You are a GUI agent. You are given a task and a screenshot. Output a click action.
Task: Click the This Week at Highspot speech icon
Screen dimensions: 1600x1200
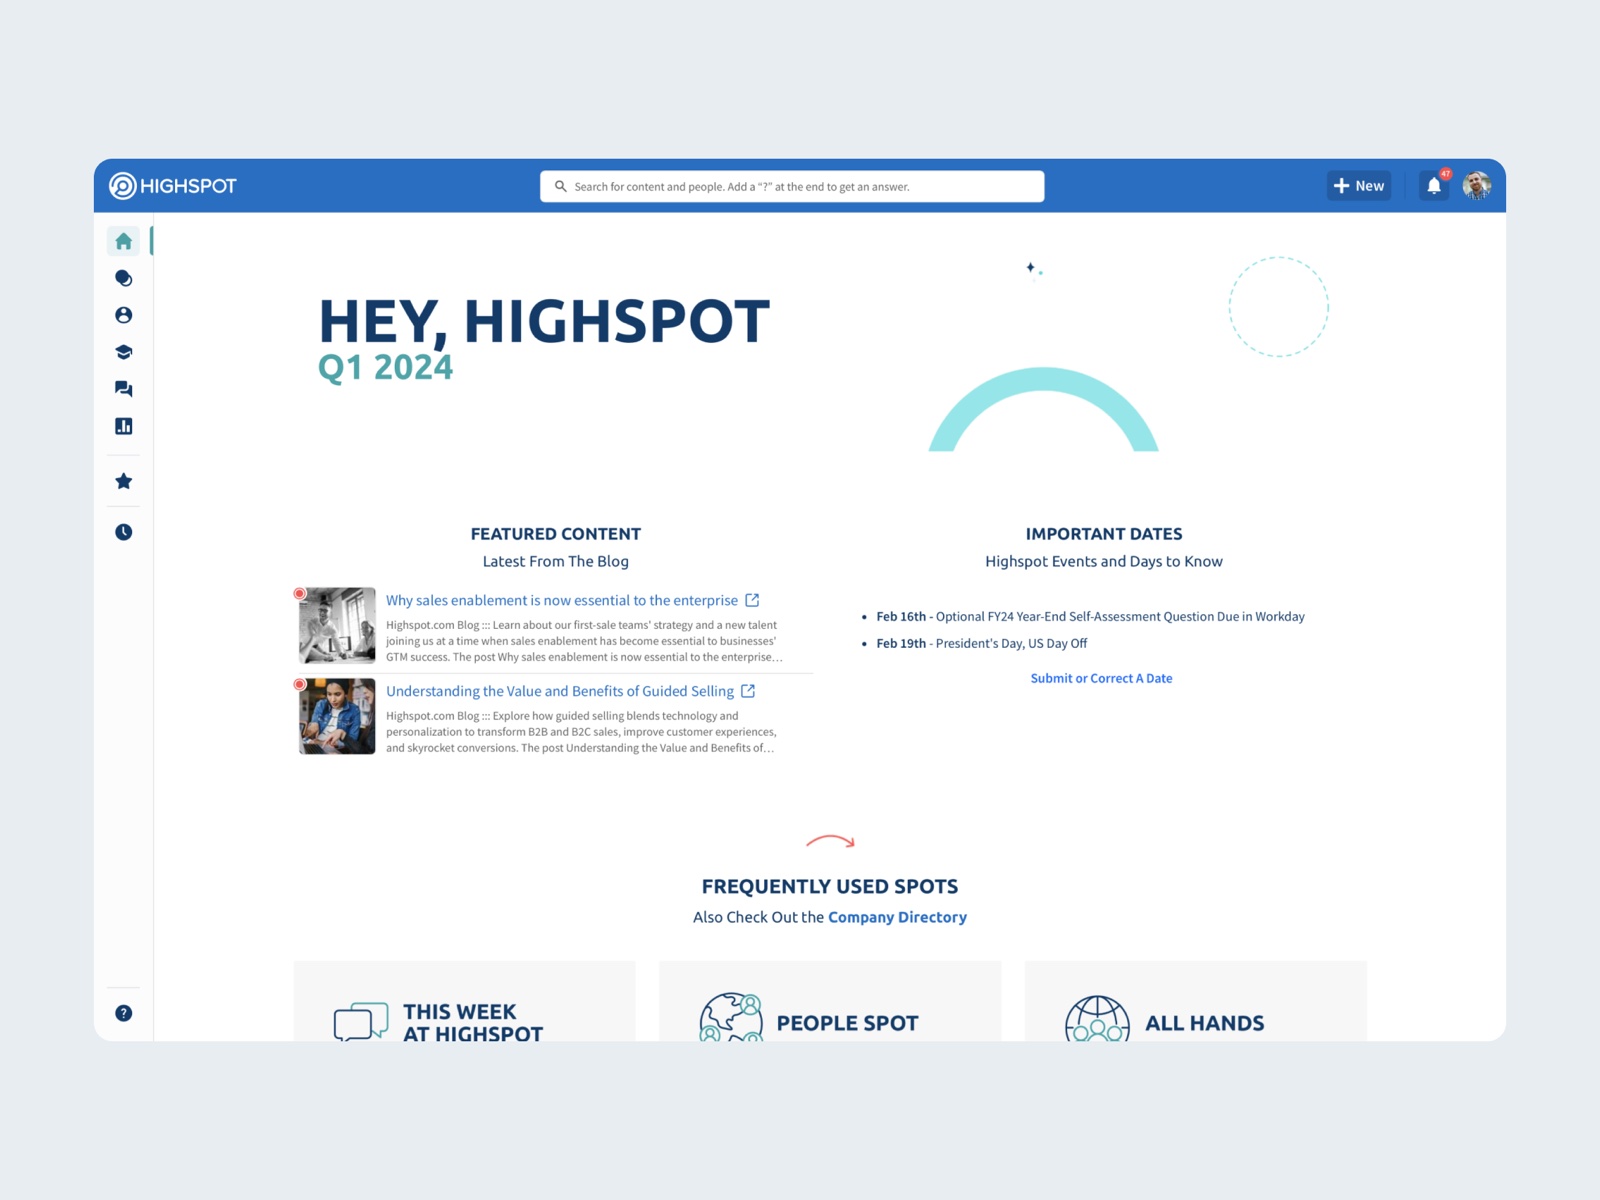point(361,1021)
